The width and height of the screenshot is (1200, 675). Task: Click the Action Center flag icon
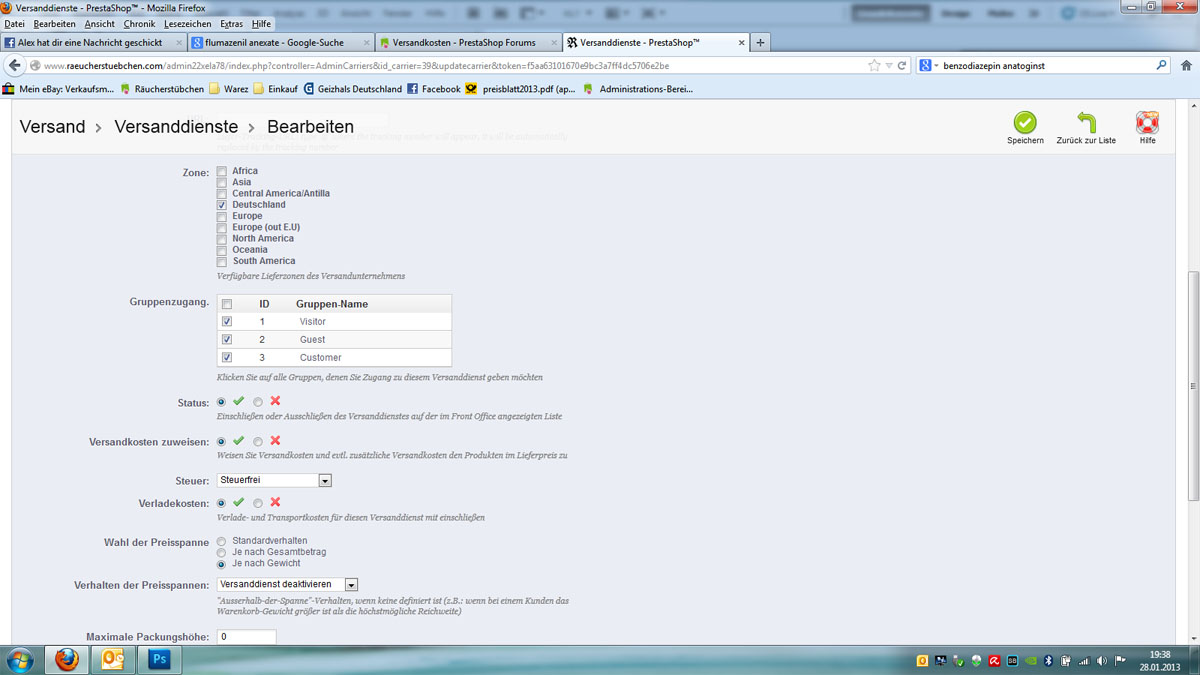(x=1120, y=661)
